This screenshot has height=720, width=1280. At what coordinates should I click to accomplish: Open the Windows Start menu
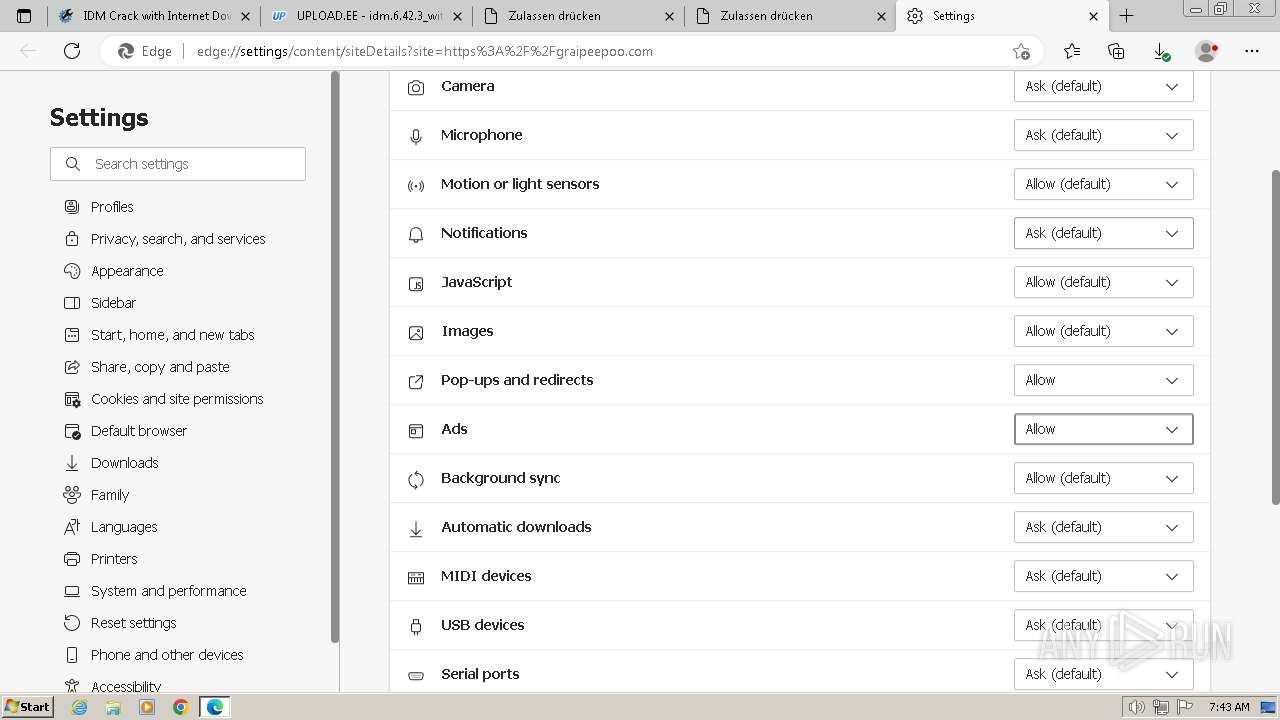[27, 707]
